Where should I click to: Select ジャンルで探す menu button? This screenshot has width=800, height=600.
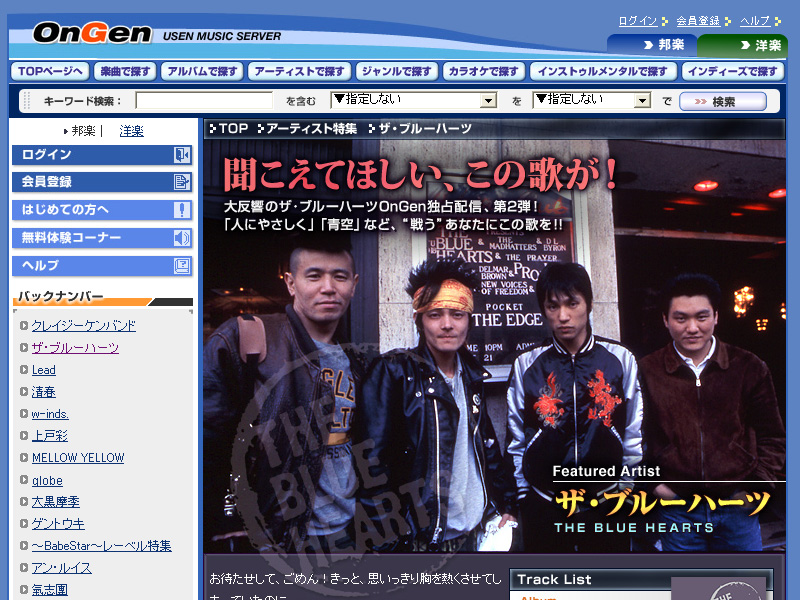point(396,71)
